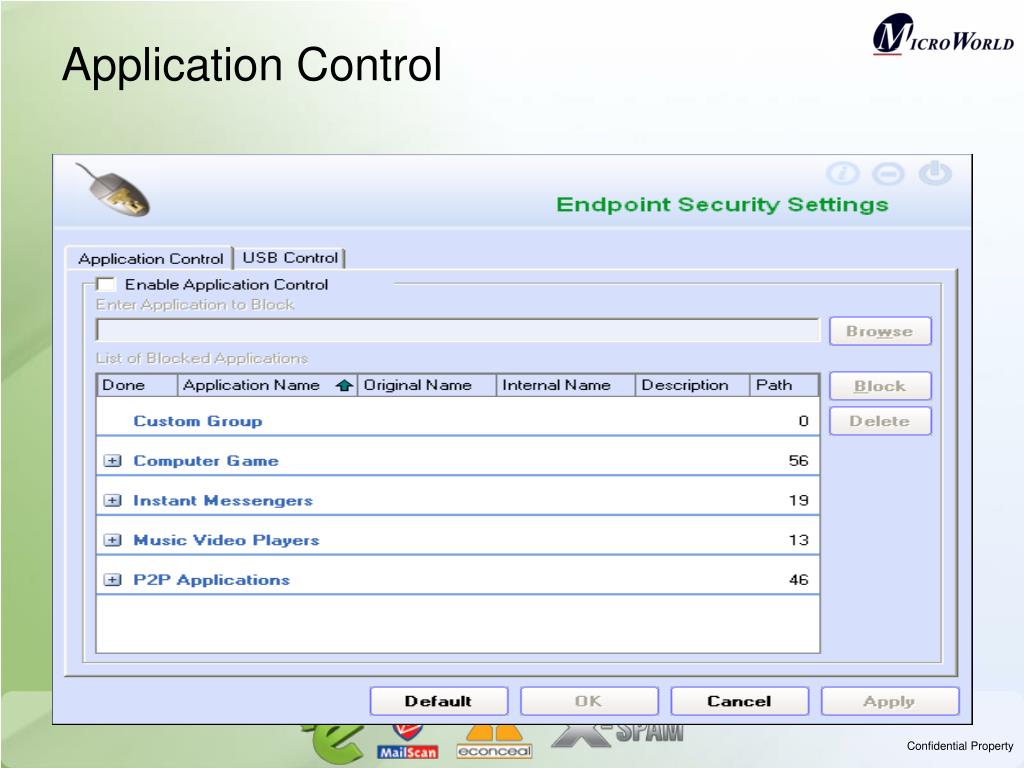
Task: Expand the Computer Game group
Action: tap(112, 461)
